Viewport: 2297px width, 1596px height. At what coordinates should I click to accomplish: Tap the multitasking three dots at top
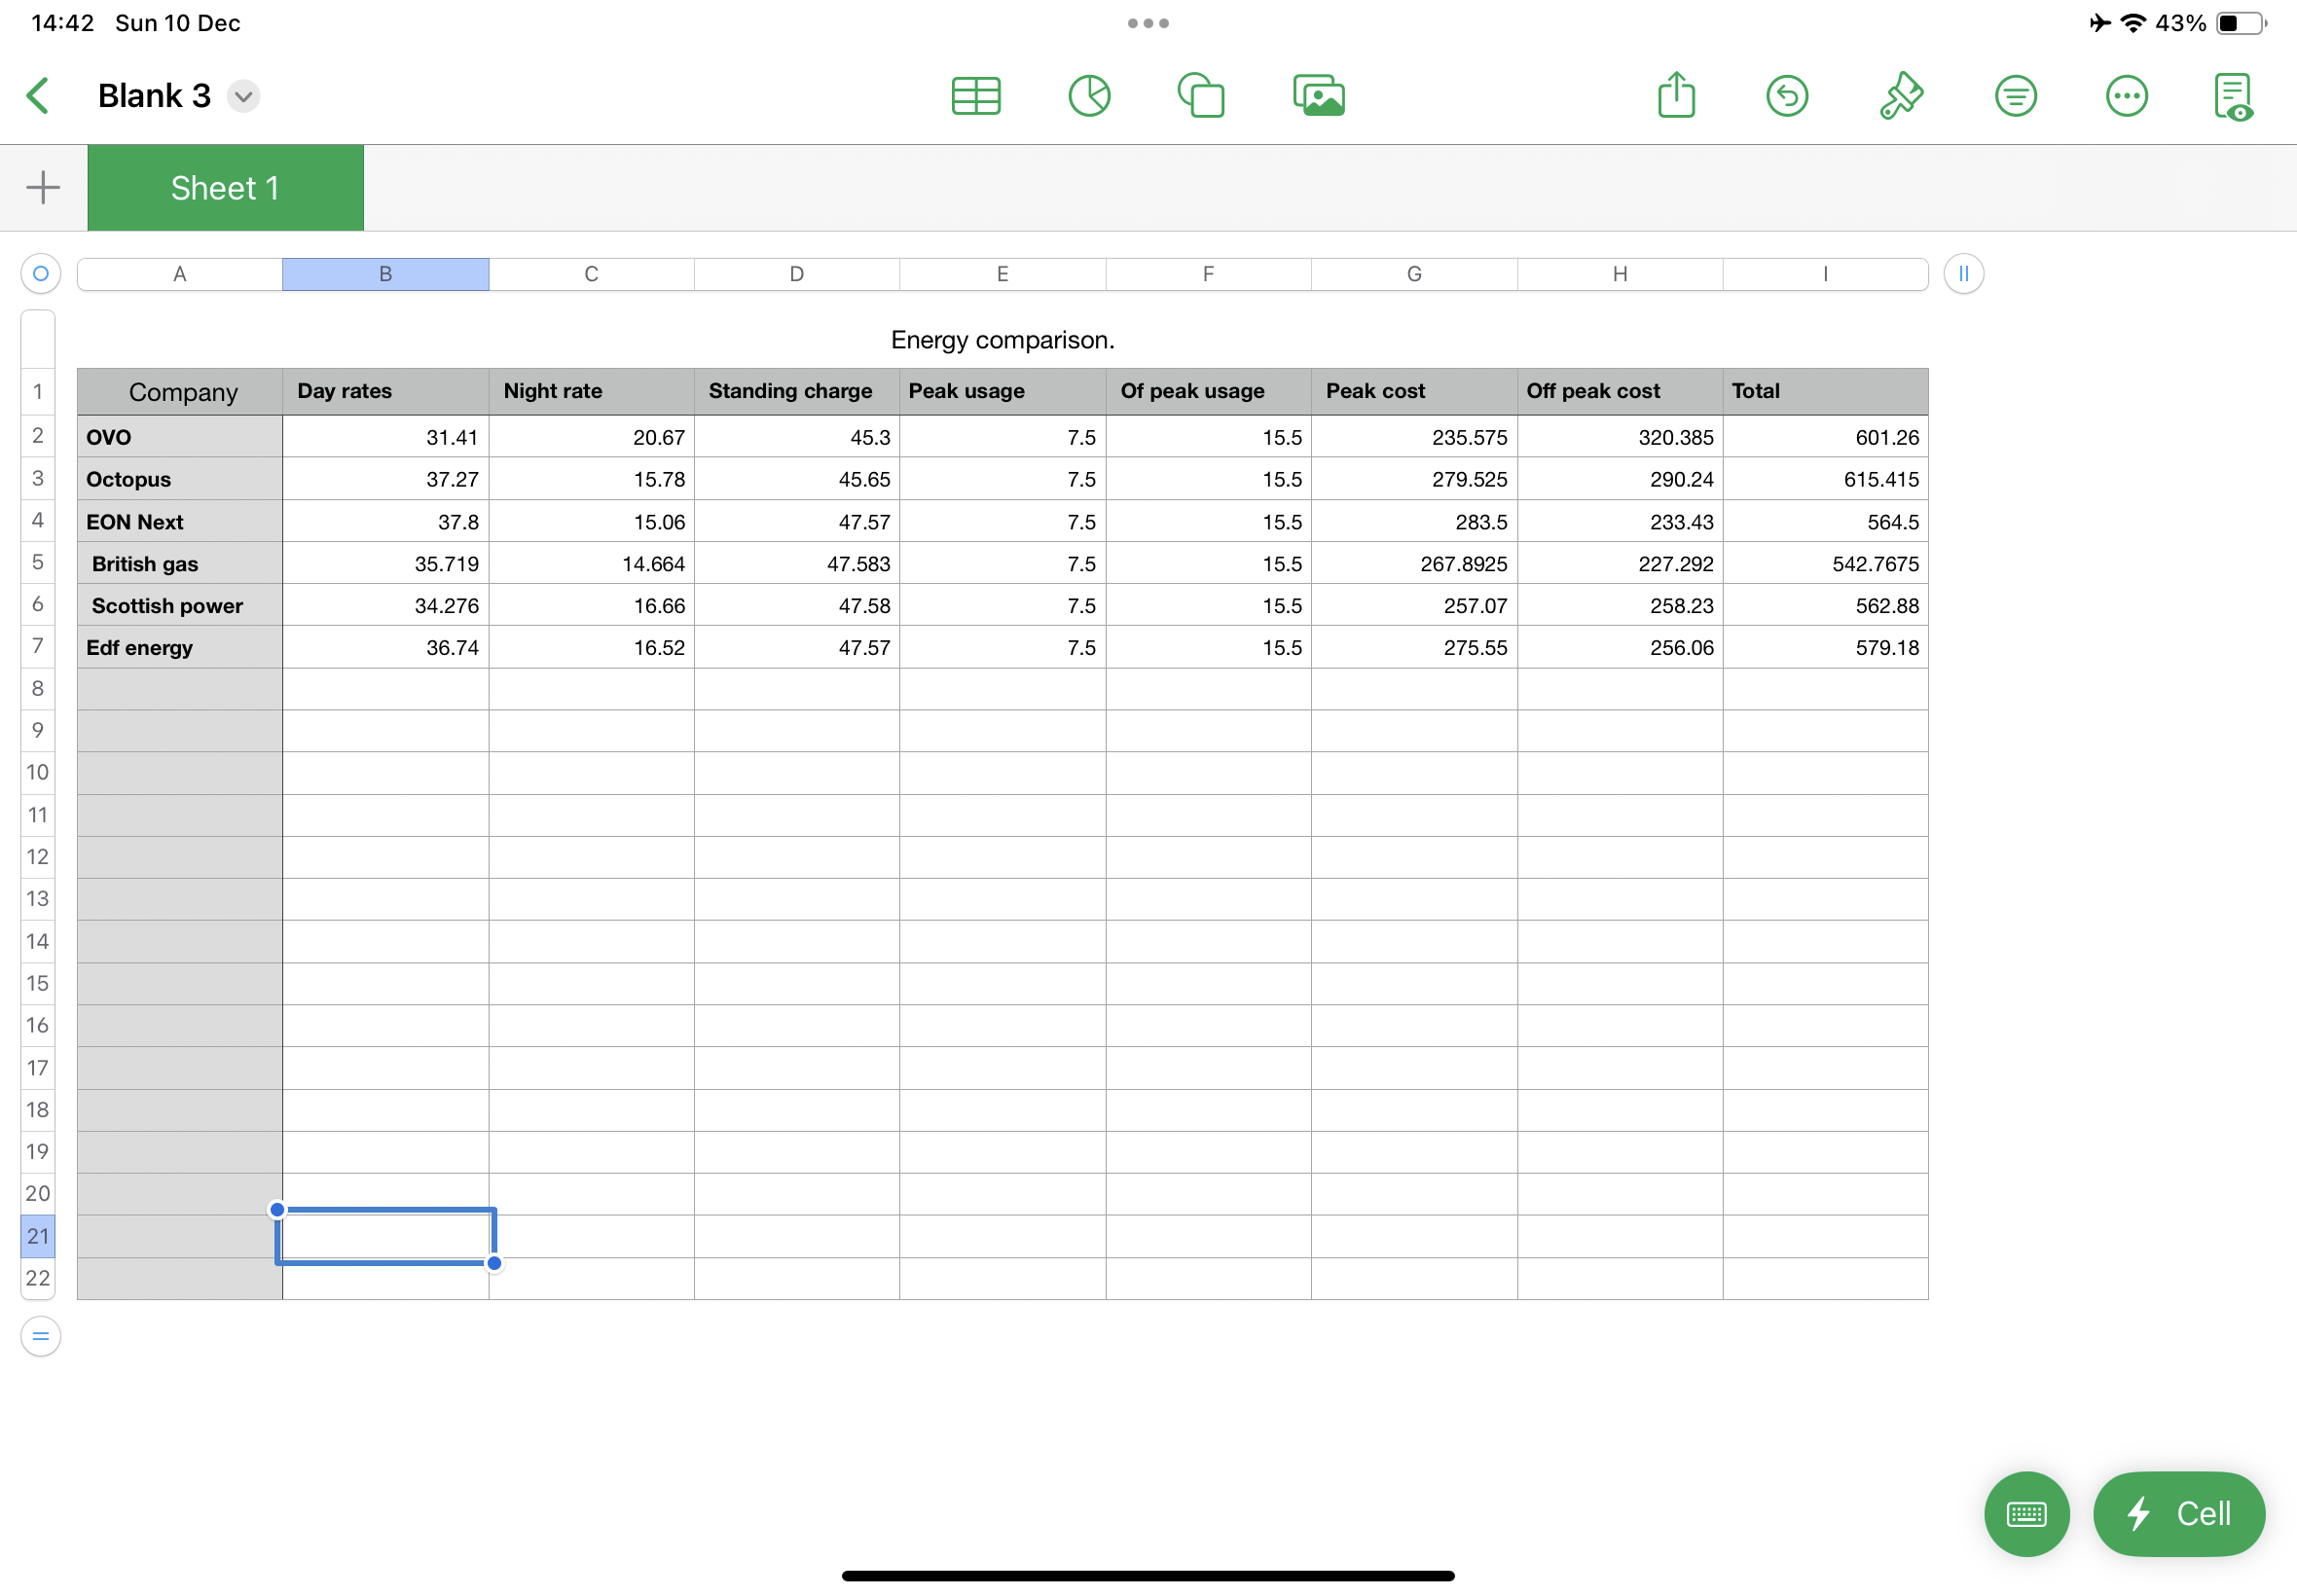point(1148,23)
